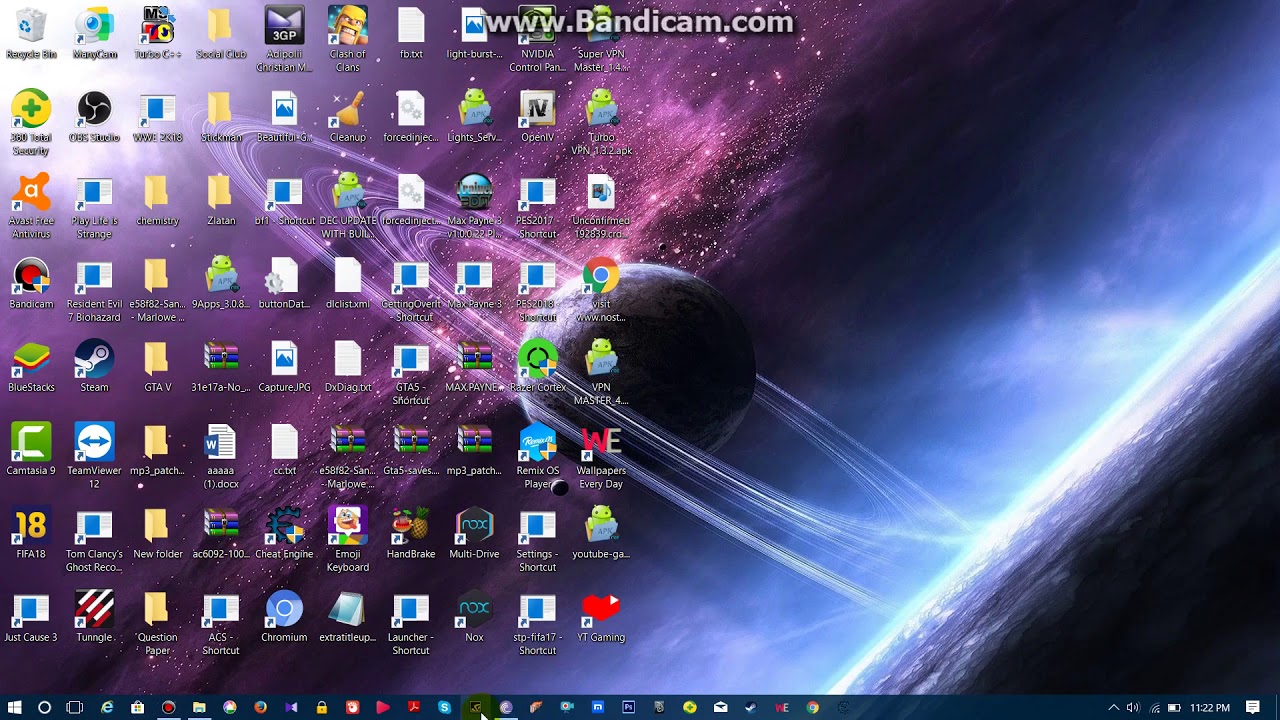Image resolution: width=1280 pixels, height=720 pixels.
Task: Open the New folder icon
Action: pyautogui.click(x=158, y=534)
